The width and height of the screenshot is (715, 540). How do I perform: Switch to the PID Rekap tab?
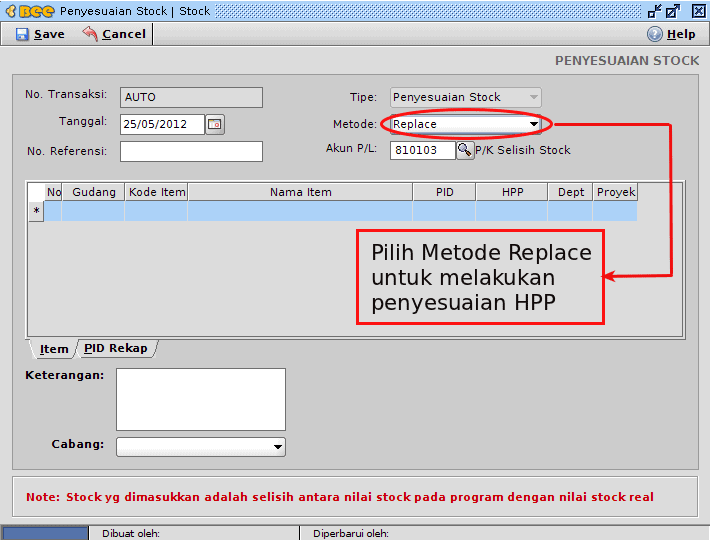point(116,349)
